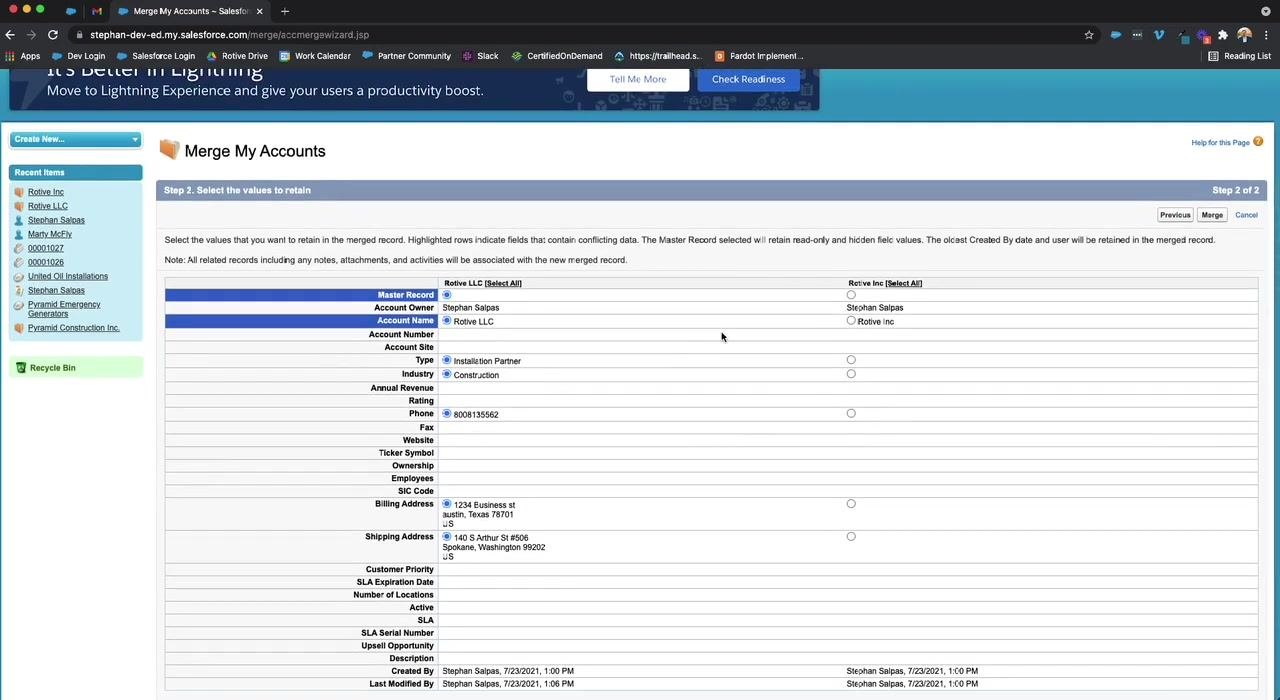Choose Rotive Inc for the Account Name
This screenshot has width=1280, height=700.
851,321
